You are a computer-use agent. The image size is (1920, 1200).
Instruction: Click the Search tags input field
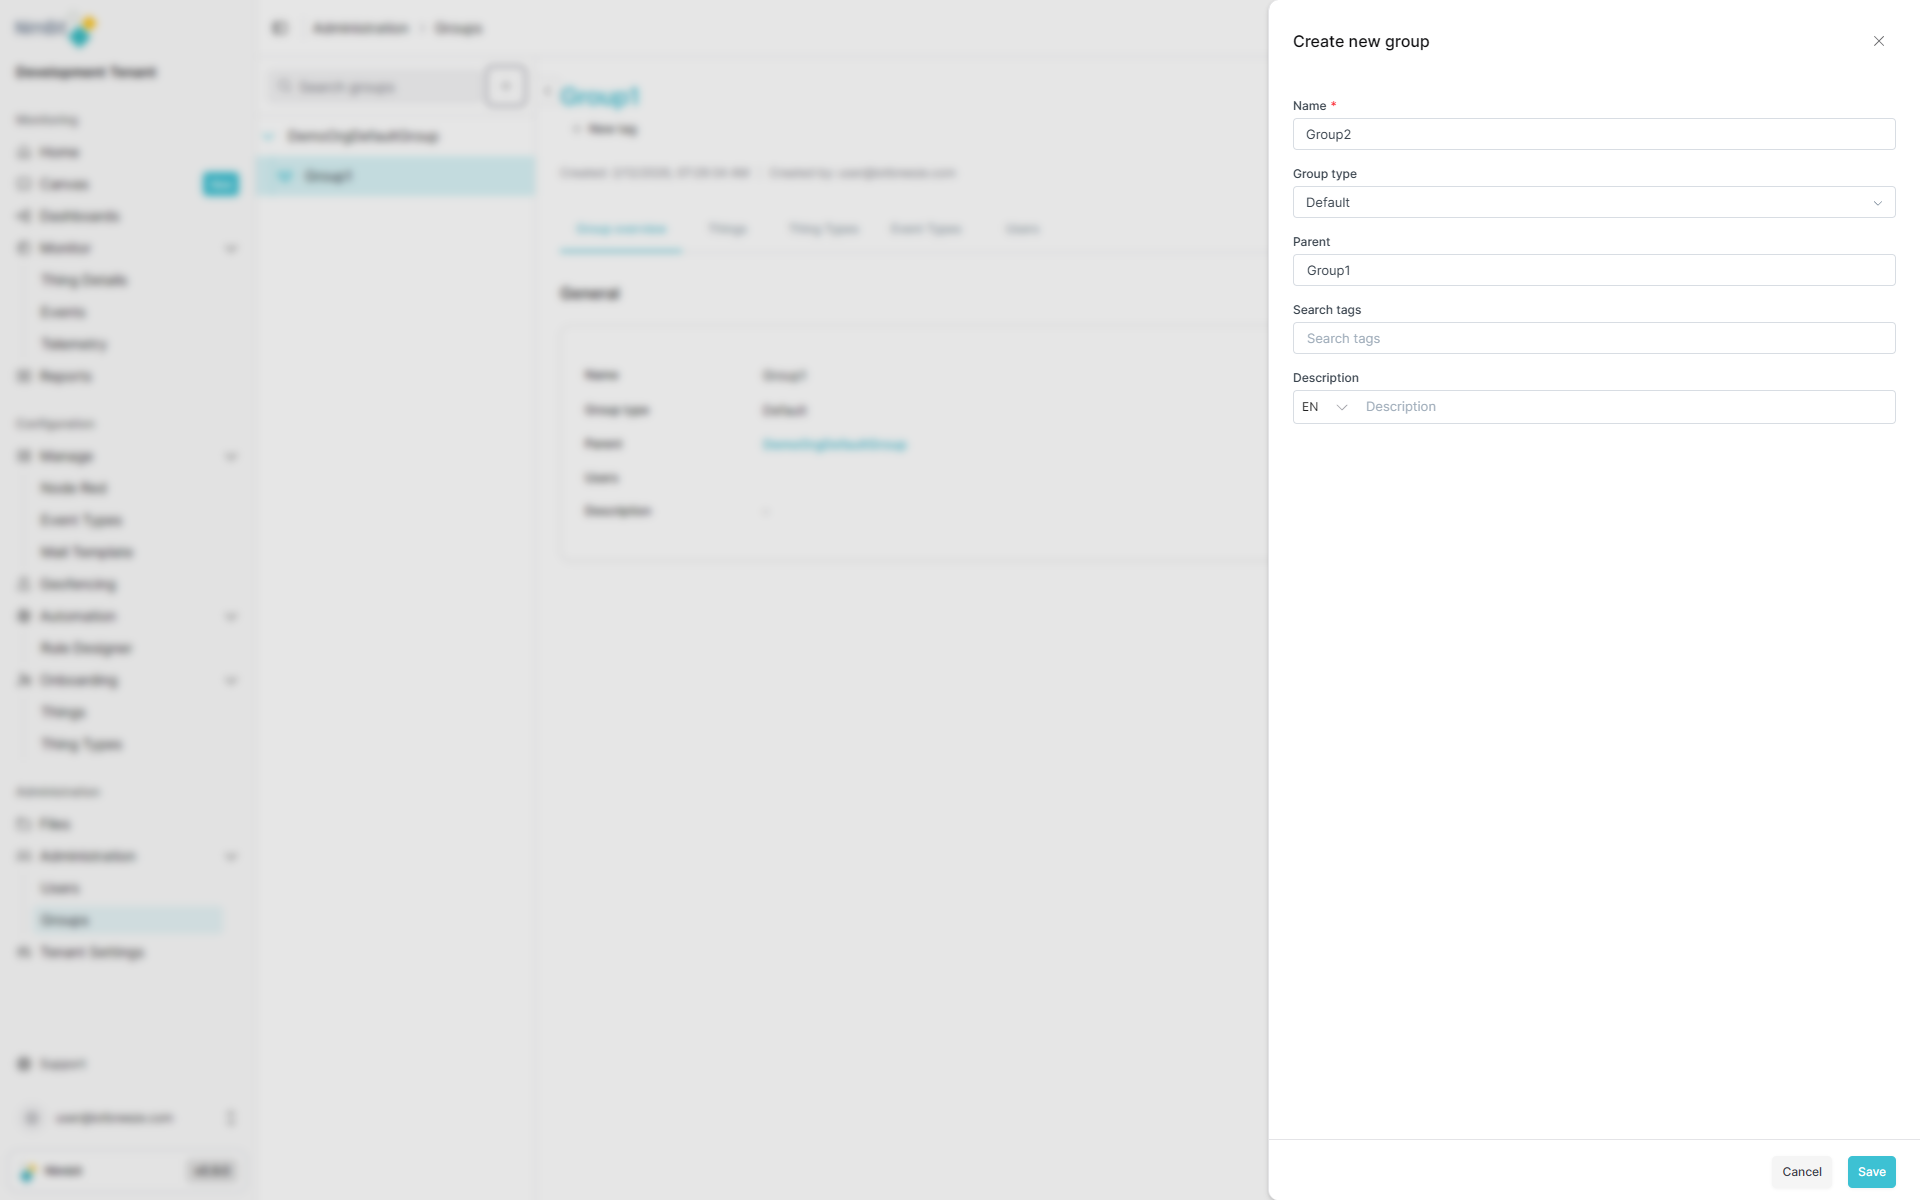[x=1593, y=338]
